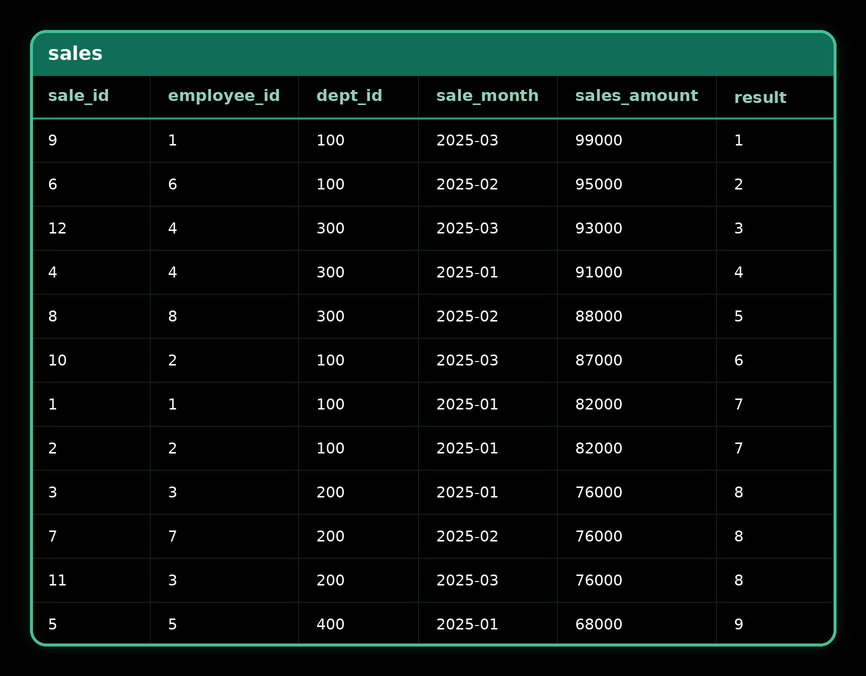
Task: Click the sales_amount cell 68000
Action: pos(599,624)
